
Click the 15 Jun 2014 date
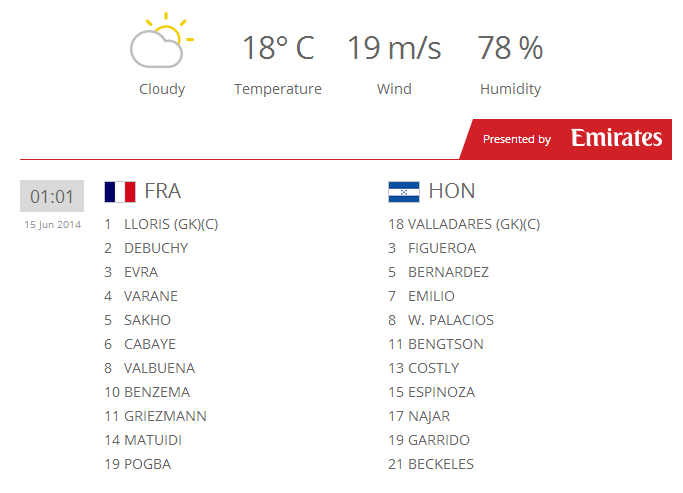point(52,224)
